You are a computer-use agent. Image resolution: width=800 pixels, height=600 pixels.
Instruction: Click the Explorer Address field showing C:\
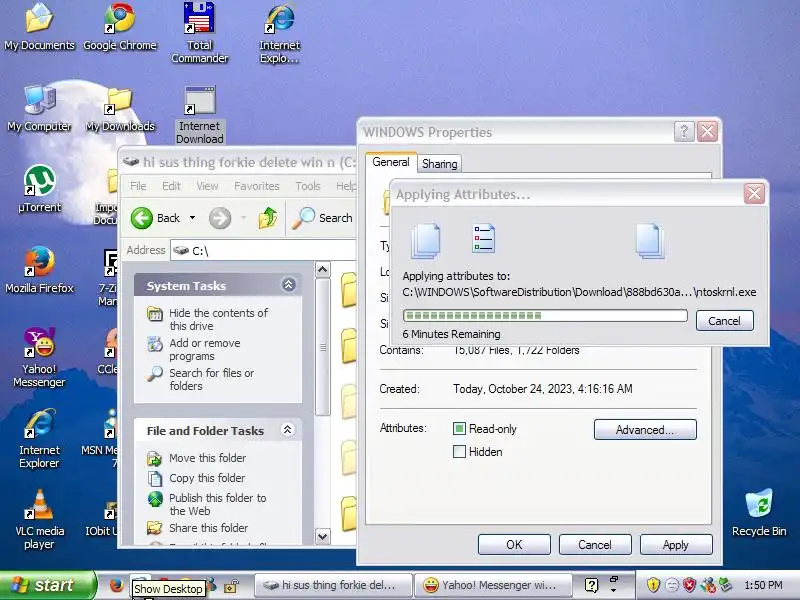[263, 251]
